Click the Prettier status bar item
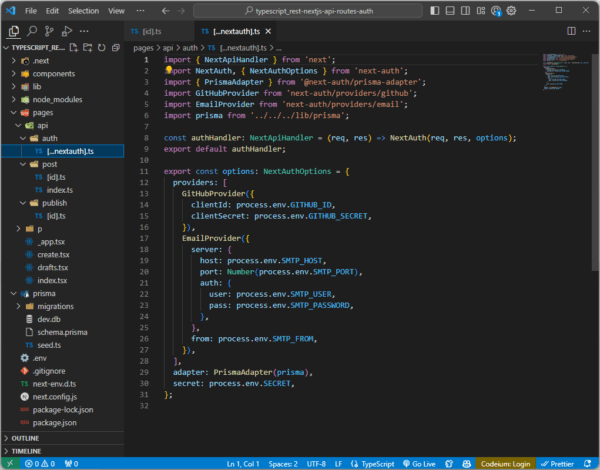This screenshot has height=470, width=600. [557, 463]
